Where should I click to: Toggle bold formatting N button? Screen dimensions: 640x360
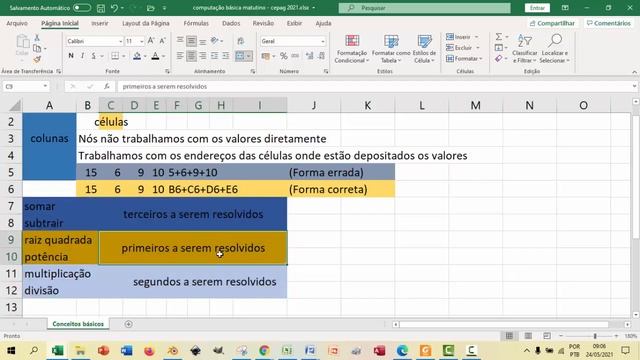(x=71, y=56)
